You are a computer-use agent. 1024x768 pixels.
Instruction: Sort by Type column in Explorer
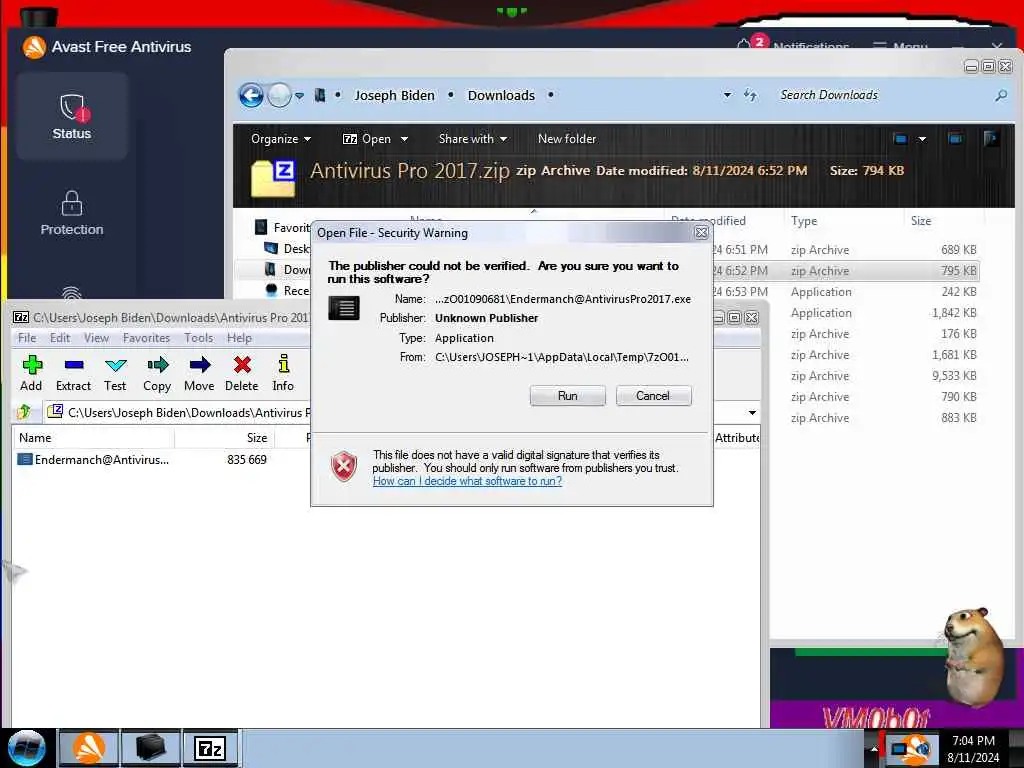[x=842, y=221]
